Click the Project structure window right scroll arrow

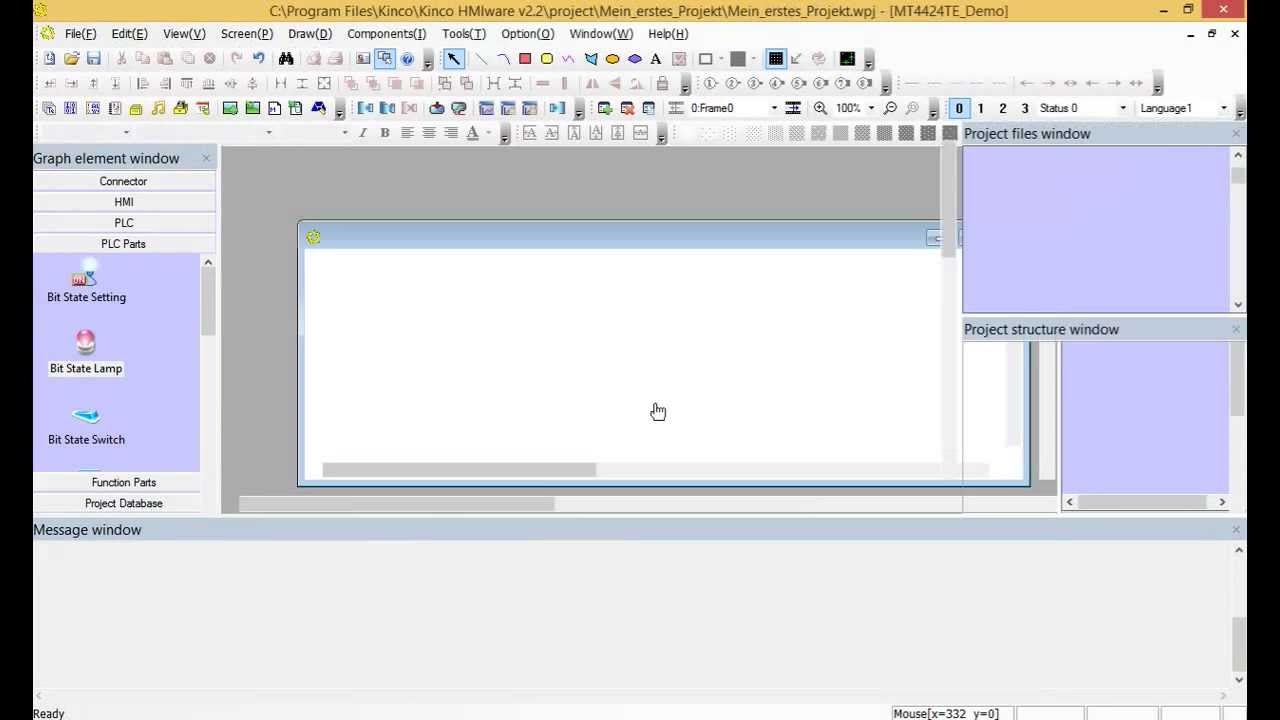pos(1222,502)
